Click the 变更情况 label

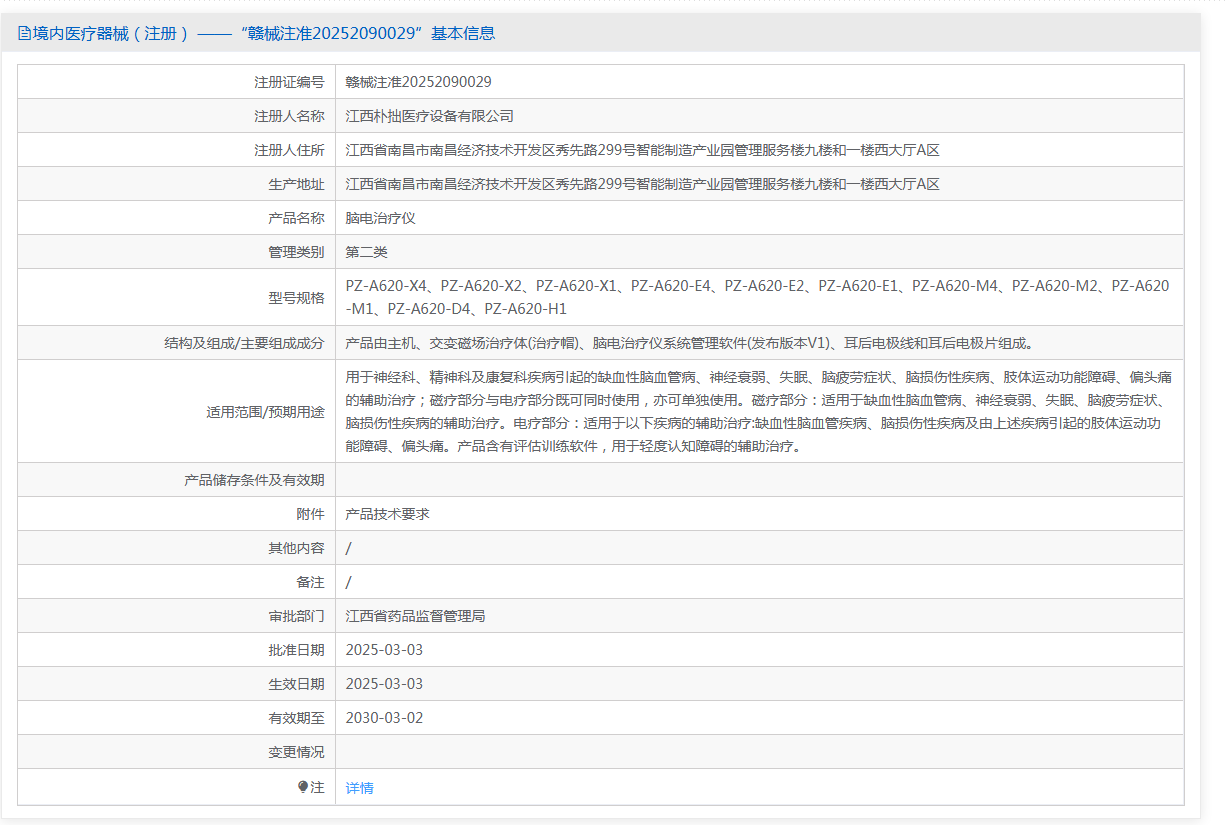pos(296,752)
